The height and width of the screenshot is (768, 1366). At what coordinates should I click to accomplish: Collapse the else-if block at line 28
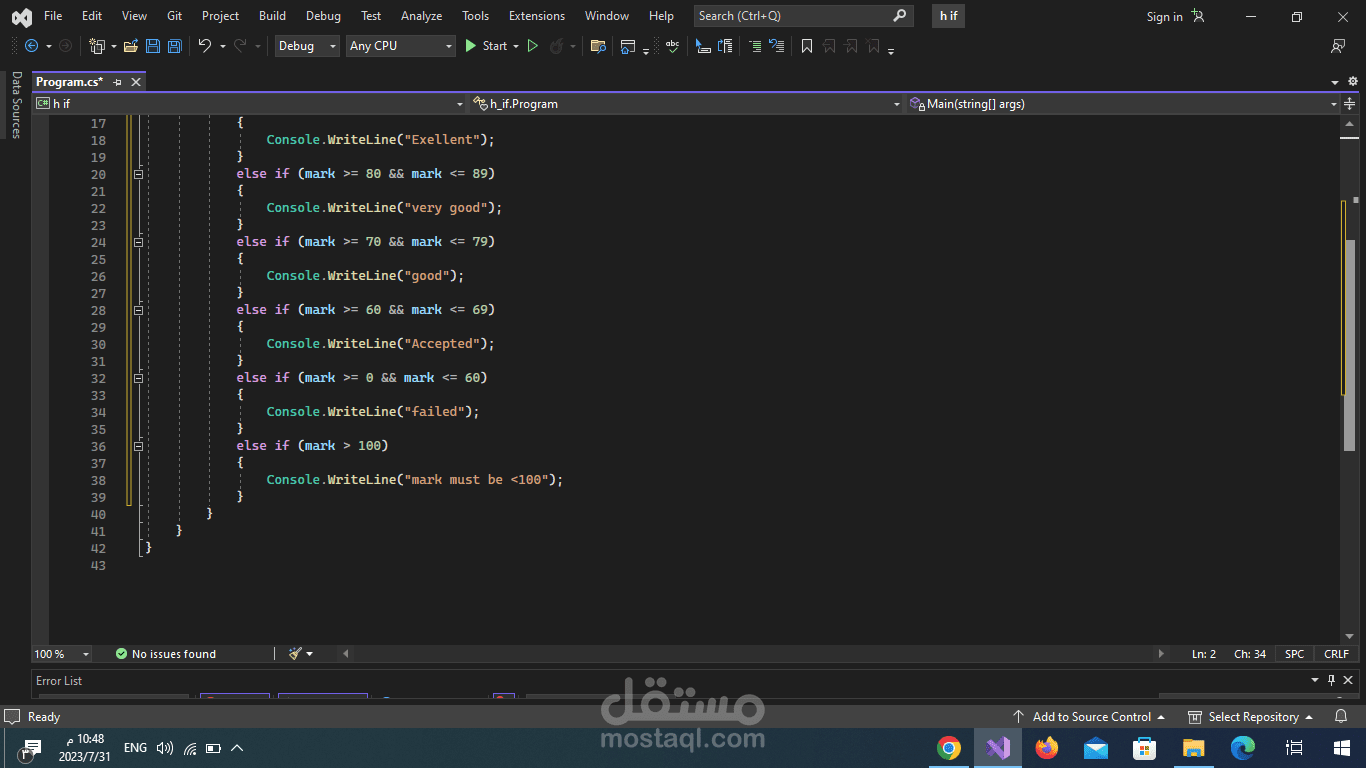coord(138,310)
